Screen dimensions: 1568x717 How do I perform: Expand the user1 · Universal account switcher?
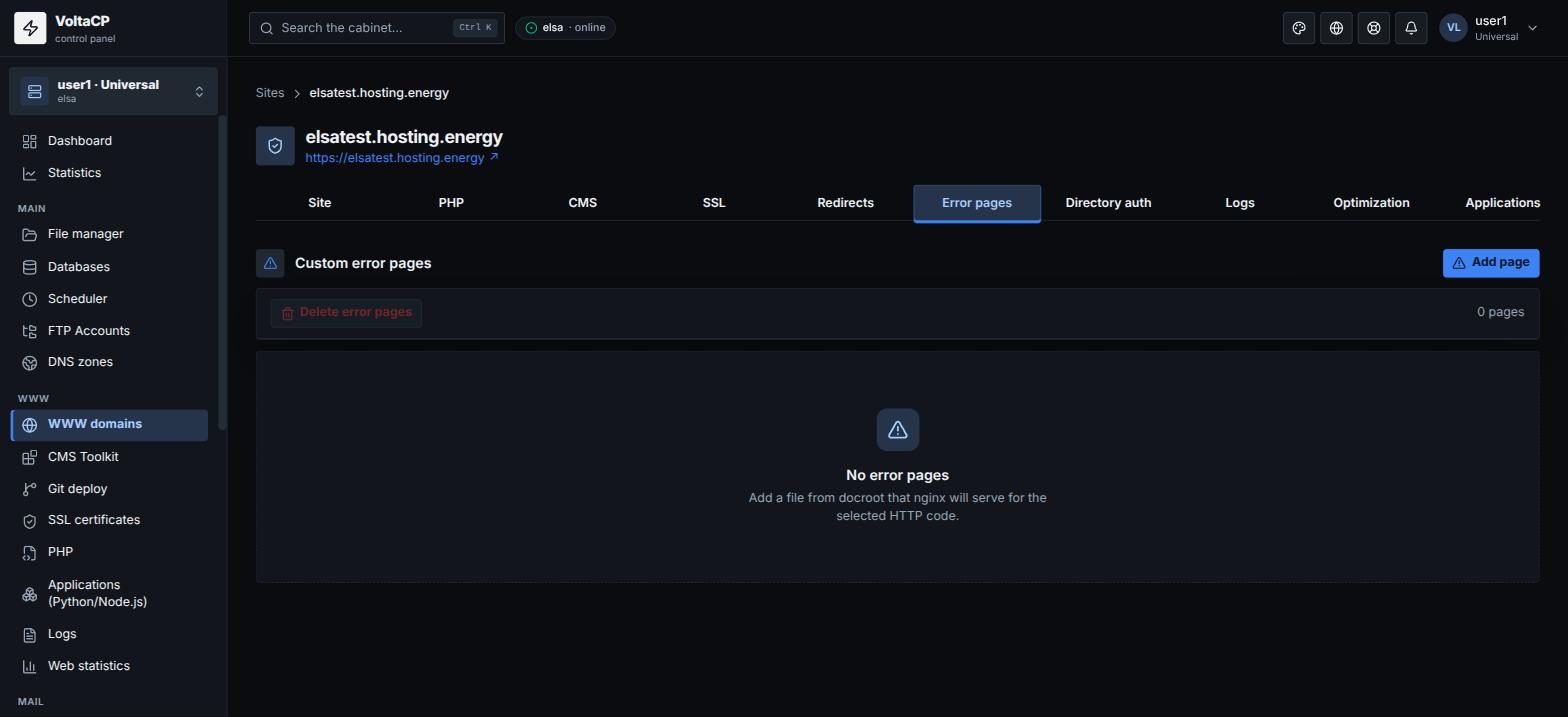[113, 91]
